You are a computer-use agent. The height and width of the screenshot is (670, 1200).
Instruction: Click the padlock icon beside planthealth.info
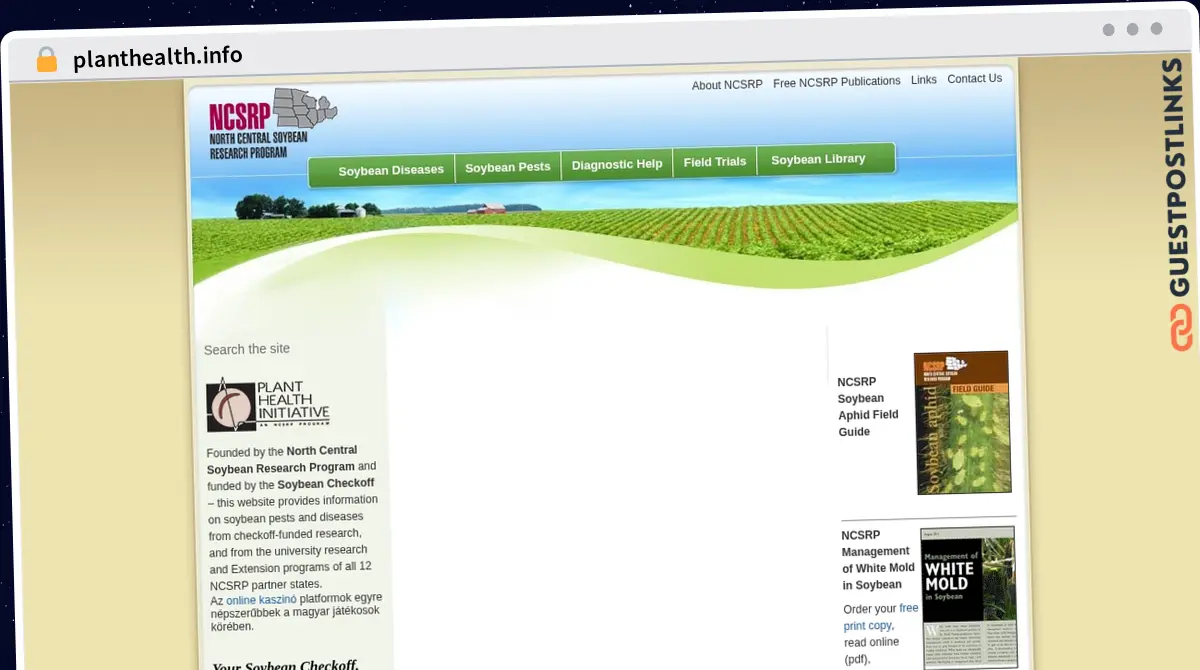point(47,60)
